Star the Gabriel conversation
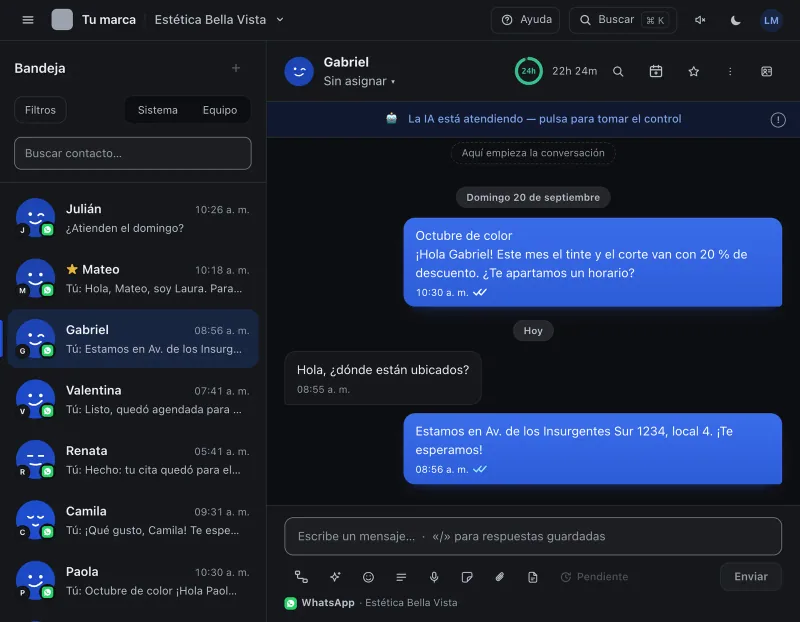The image size is (800, 622). tap(693, 71)
